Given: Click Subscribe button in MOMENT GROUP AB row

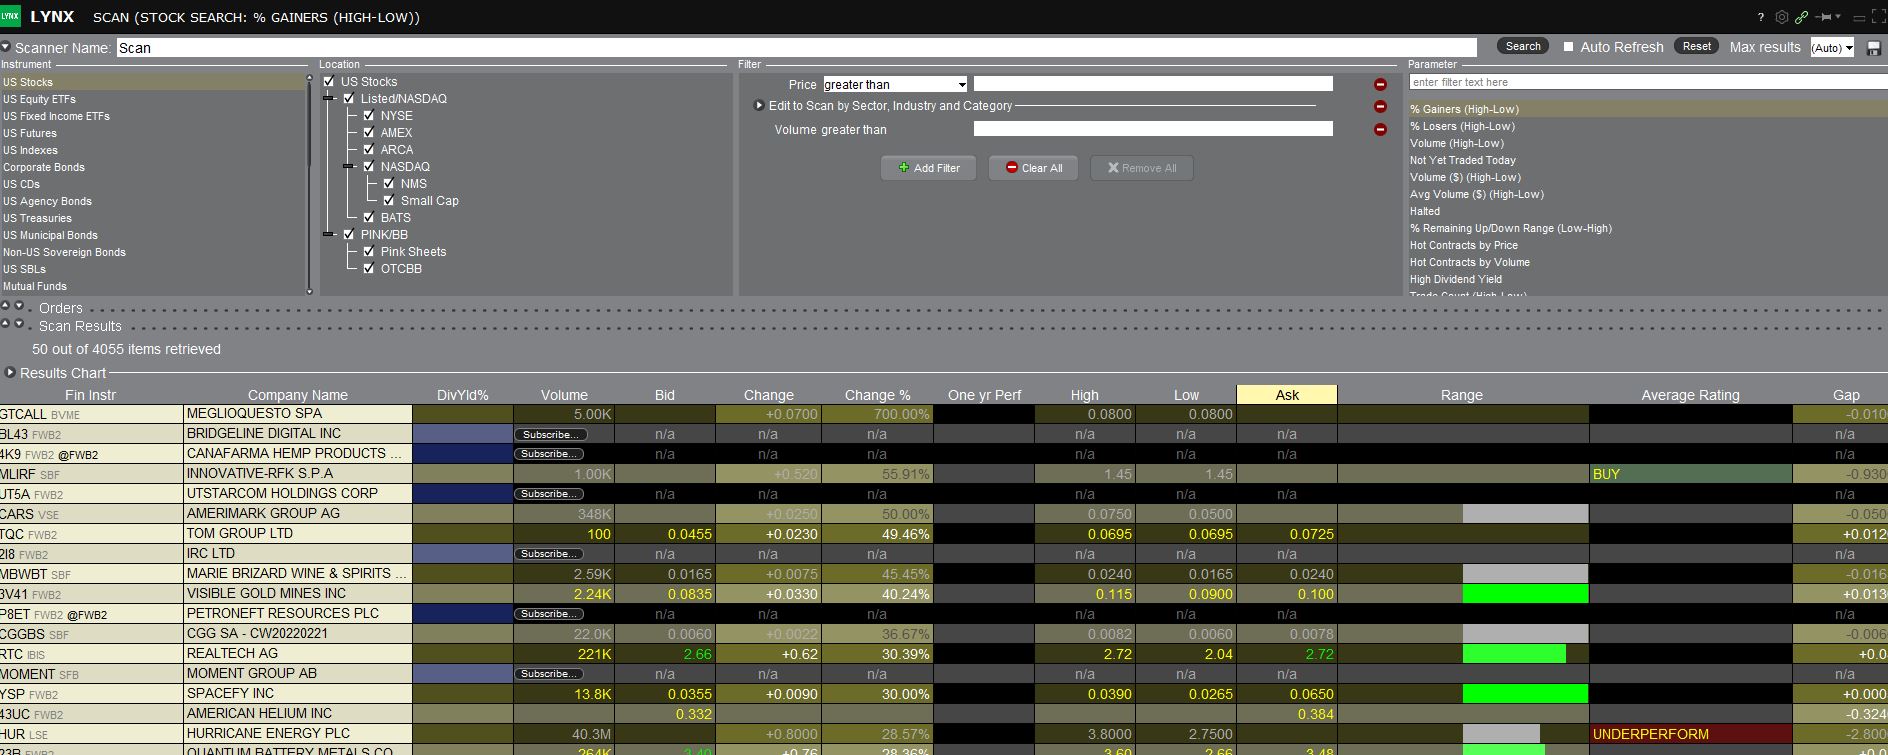Looking at the screenshot, I should 550,675.
